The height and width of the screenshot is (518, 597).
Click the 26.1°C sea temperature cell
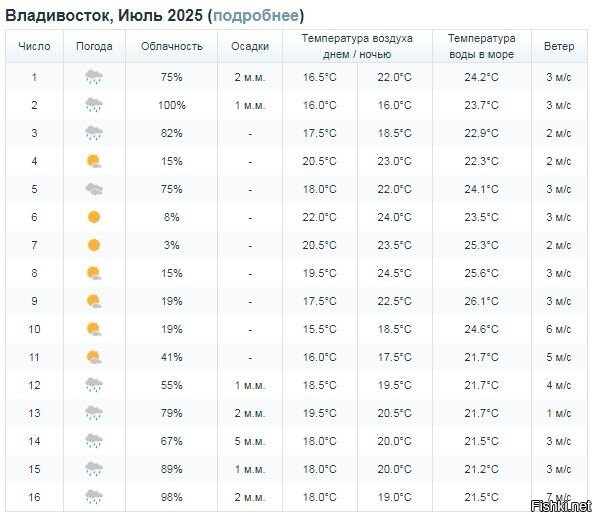coord(481,301)
